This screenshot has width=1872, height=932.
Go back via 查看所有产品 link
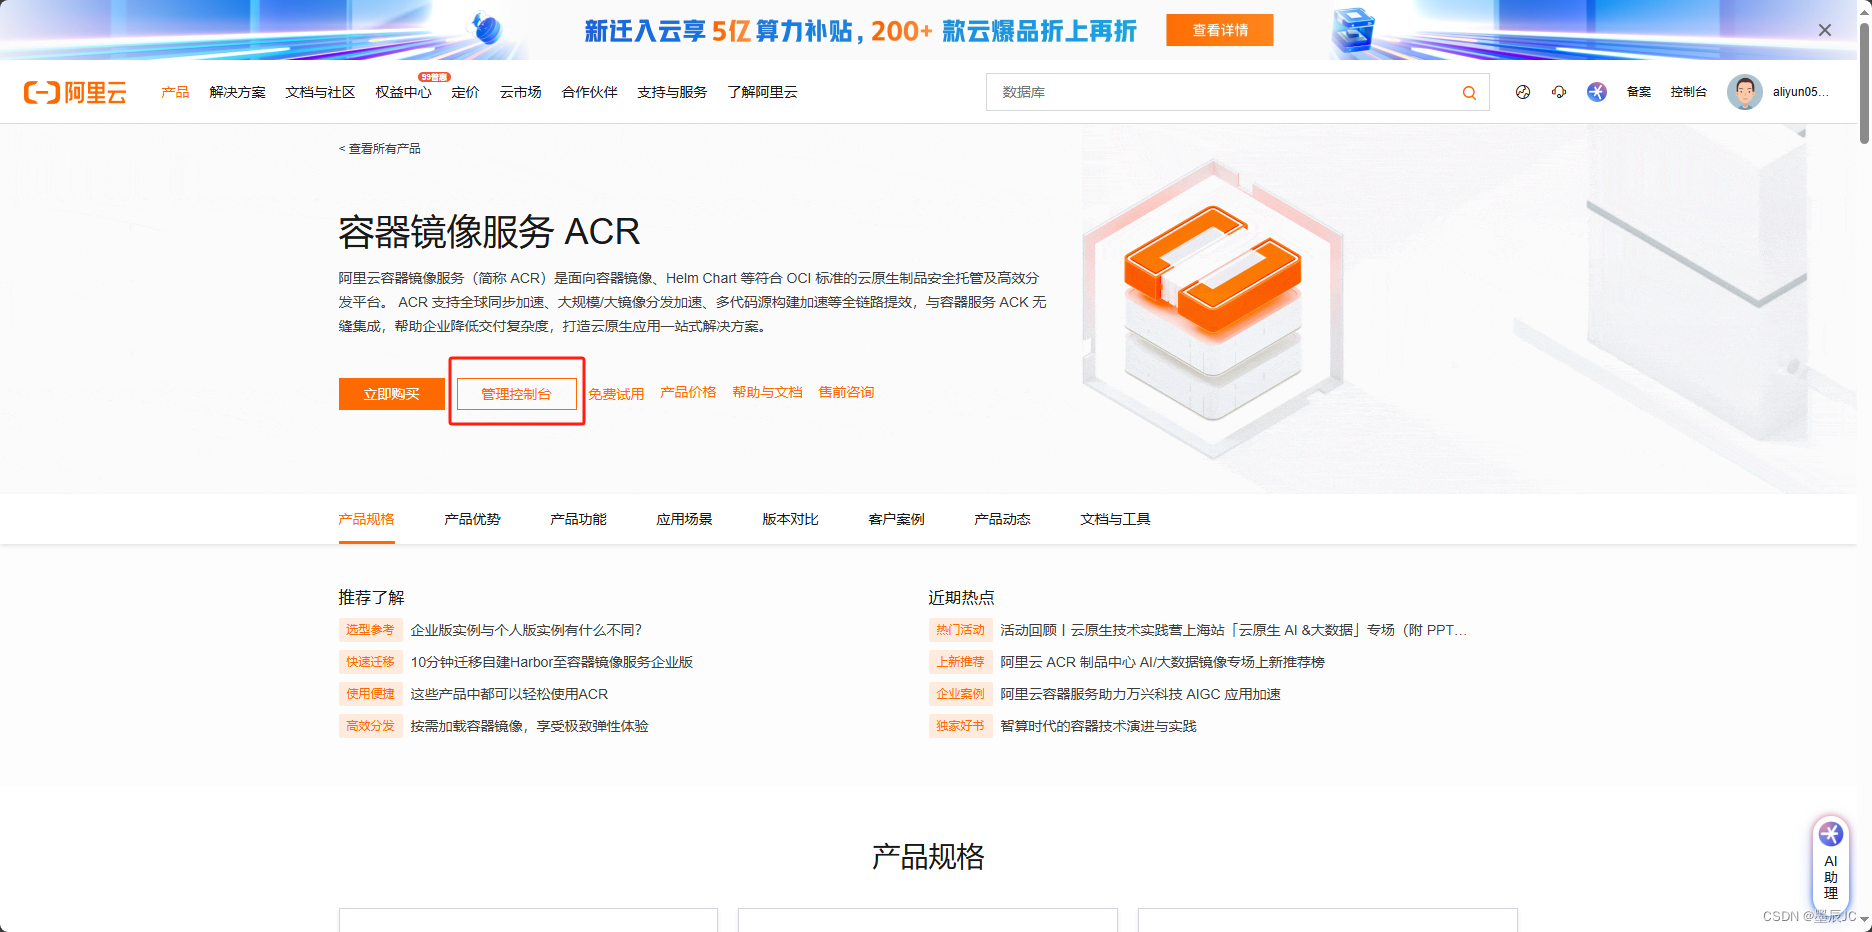pyautogui.click(x=380, y=149)
